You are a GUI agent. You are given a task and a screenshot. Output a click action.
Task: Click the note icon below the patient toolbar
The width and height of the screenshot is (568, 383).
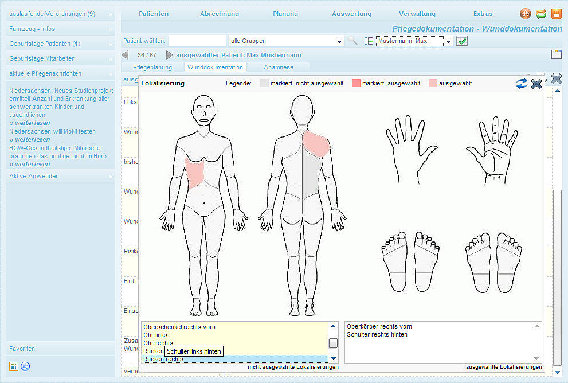click(x=556, y=54)
